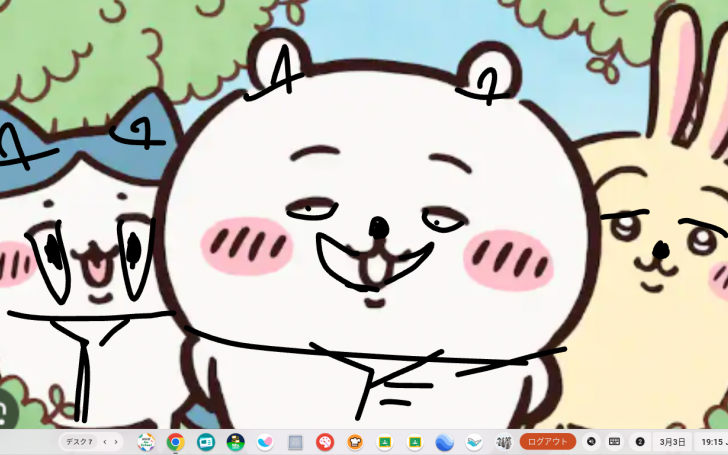Open the デスク7 desk button
Viewport: 728px width, 455px height.
pos(79,442)
